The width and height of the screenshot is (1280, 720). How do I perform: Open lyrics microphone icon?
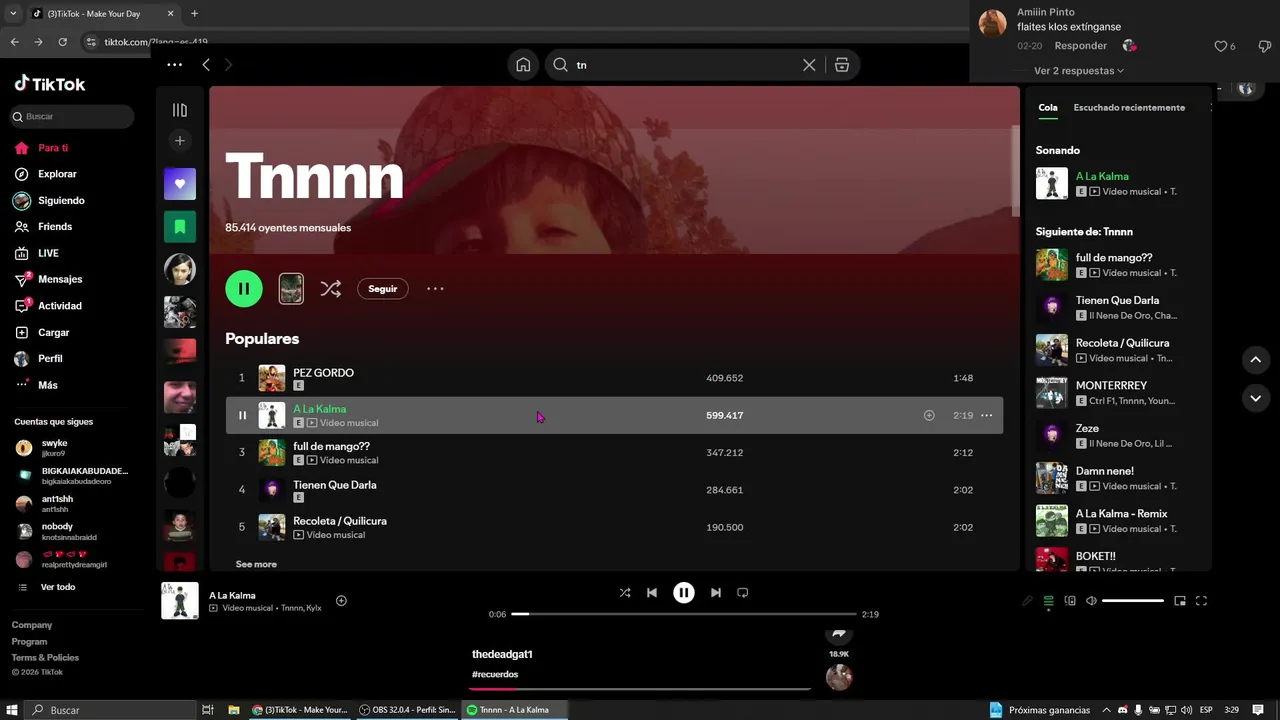[1027, 601]
